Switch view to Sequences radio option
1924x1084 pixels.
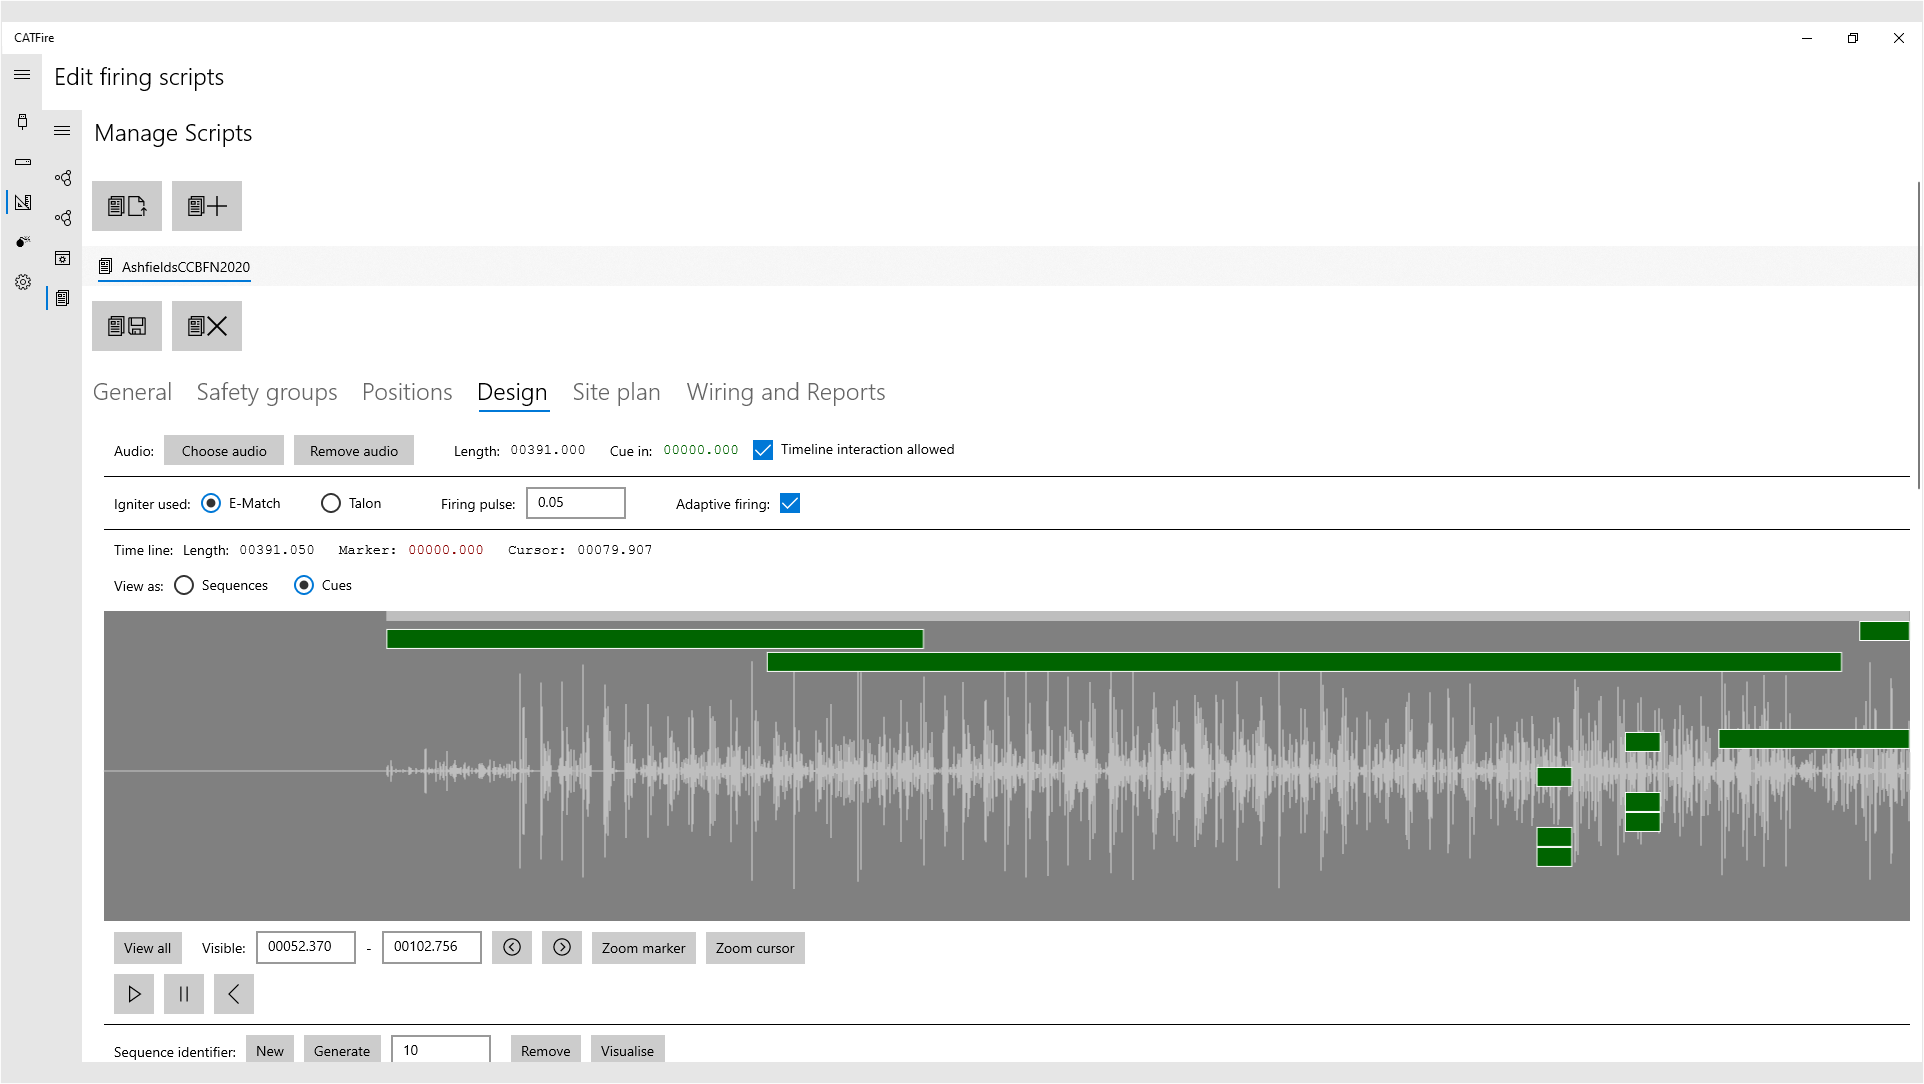click(x=184, y=586)
